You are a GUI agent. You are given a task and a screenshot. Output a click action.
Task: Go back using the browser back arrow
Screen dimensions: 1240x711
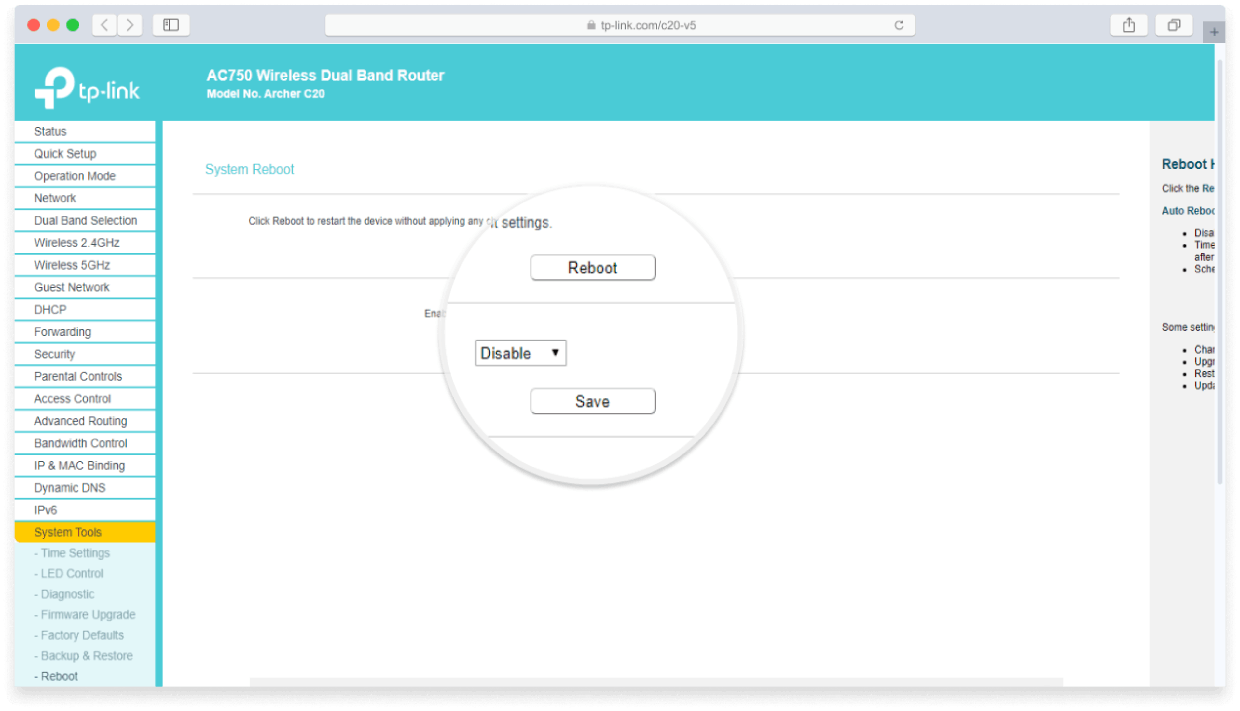point(105,25)
